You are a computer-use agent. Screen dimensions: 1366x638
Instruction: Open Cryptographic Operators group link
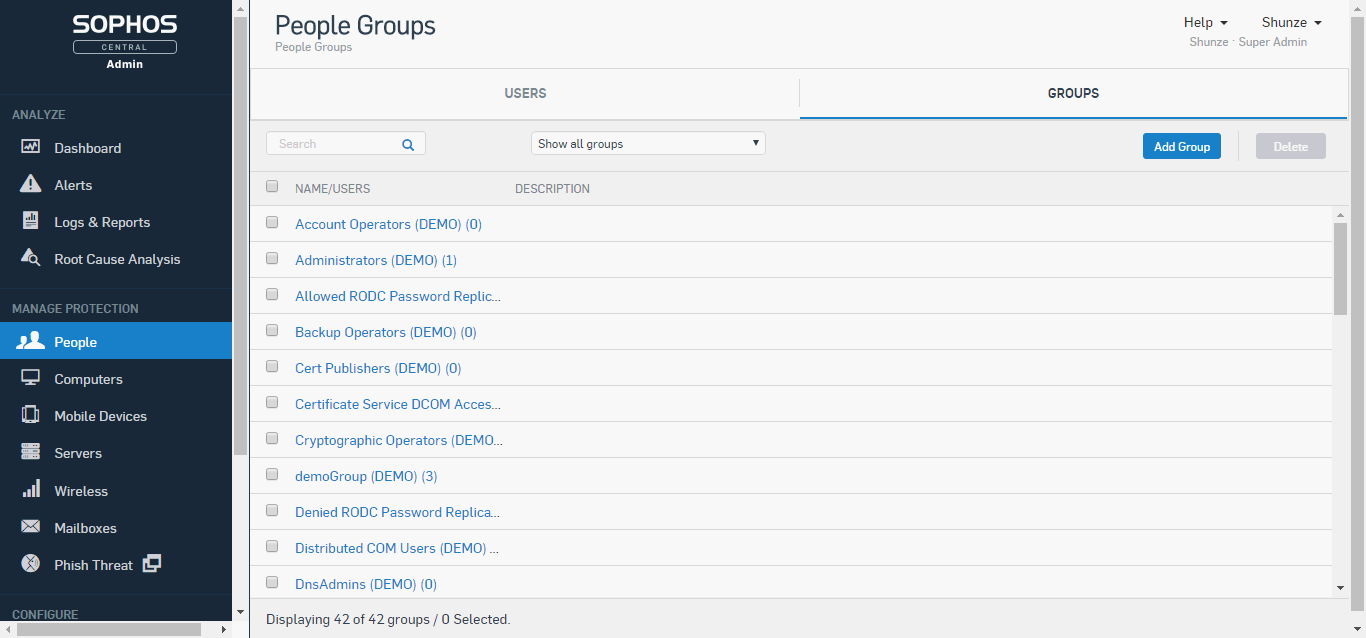pos(399,440)
